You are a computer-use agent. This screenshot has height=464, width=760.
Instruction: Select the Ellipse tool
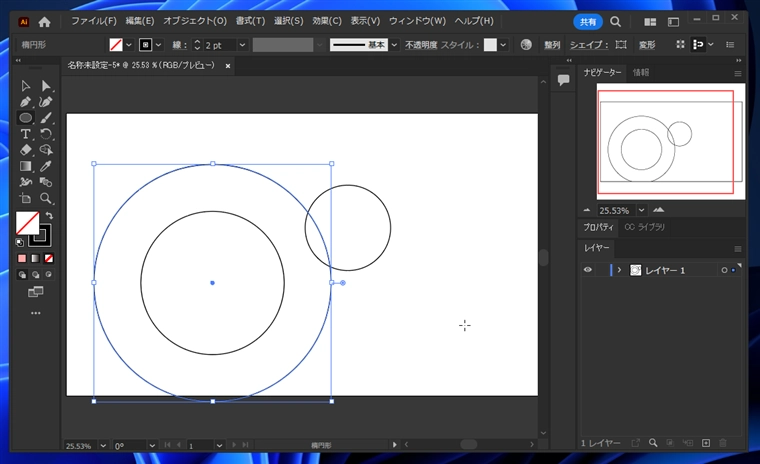(25, 118)
